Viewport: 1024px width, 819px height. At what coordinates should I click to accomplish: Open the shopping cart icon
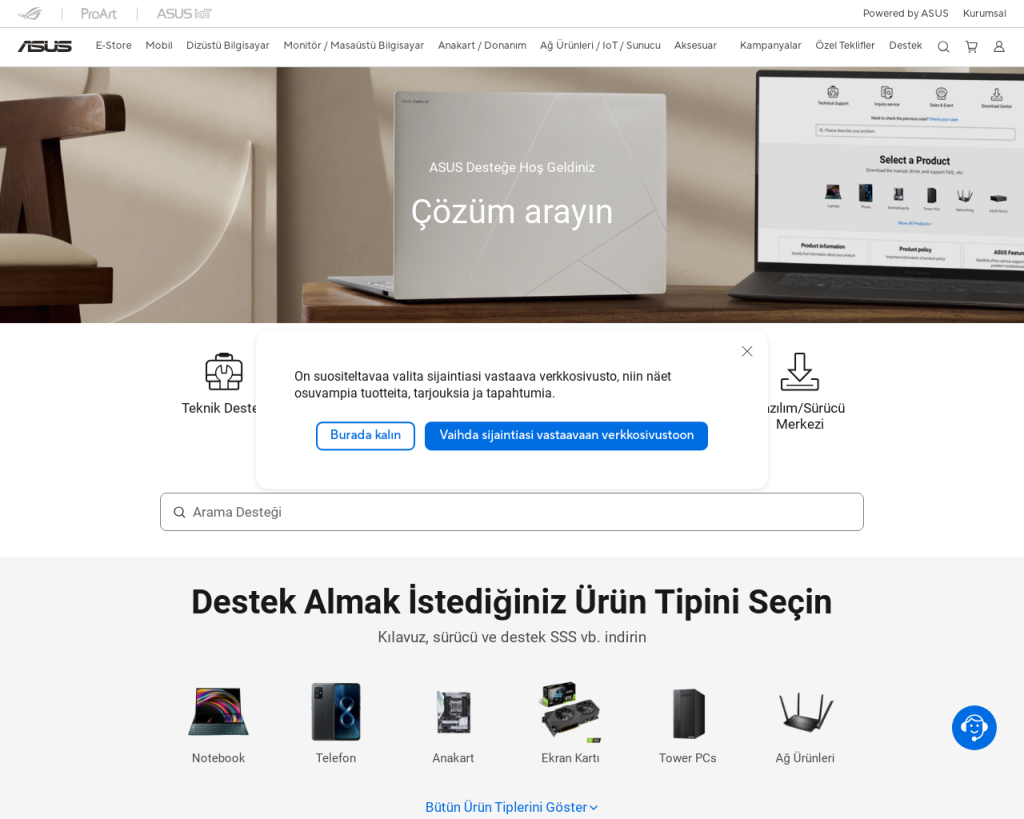[x=972, y=47]
